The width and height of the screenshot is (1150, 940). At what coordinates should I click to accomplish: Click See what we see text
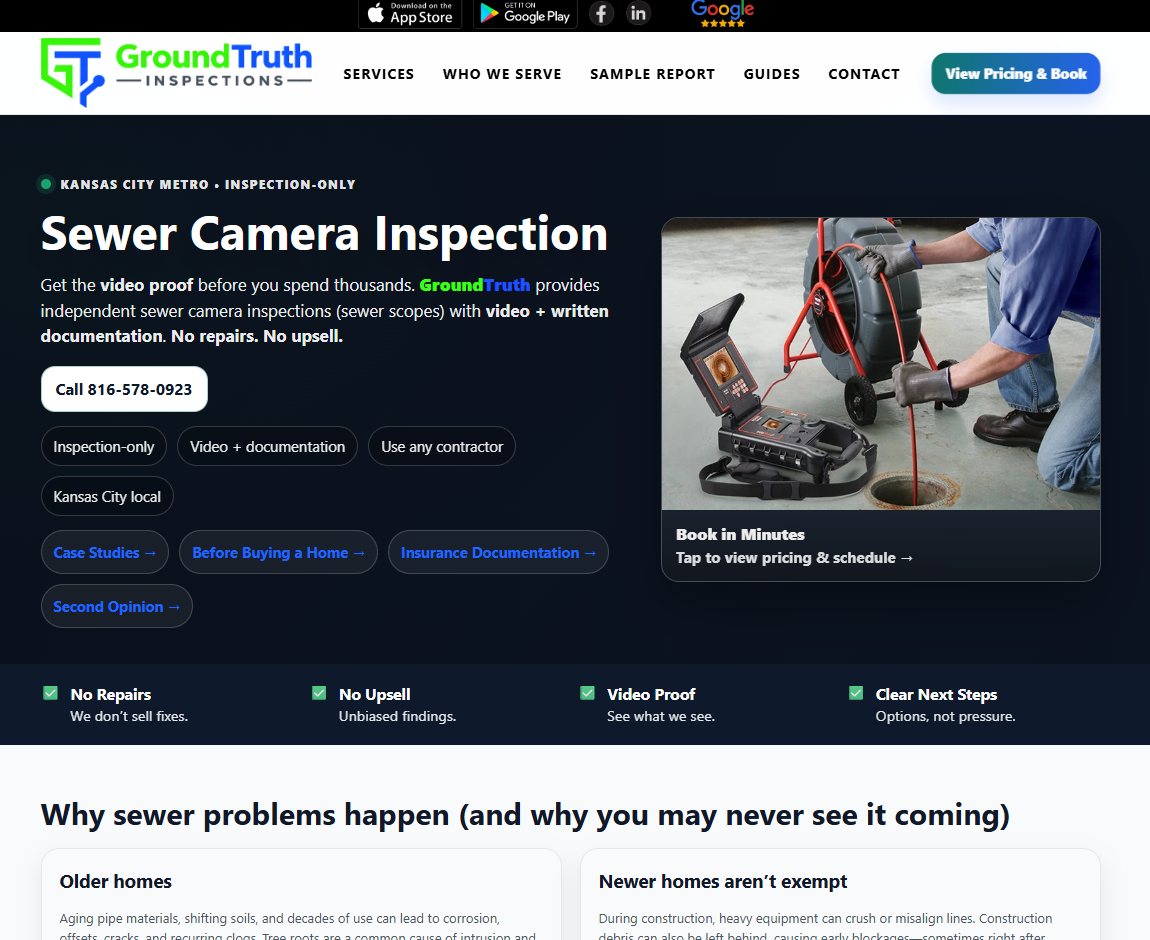[x=661, y=716]
